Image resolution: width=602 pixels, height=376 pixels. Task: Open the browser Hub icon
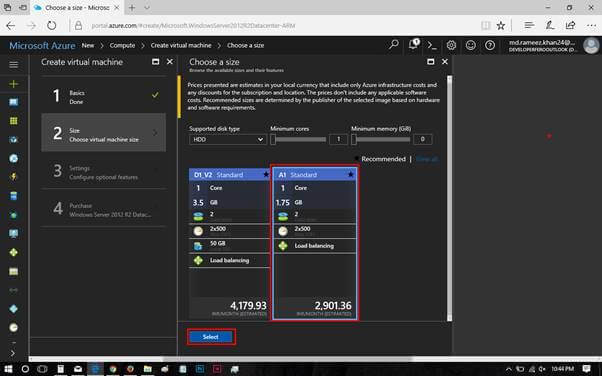529,25
